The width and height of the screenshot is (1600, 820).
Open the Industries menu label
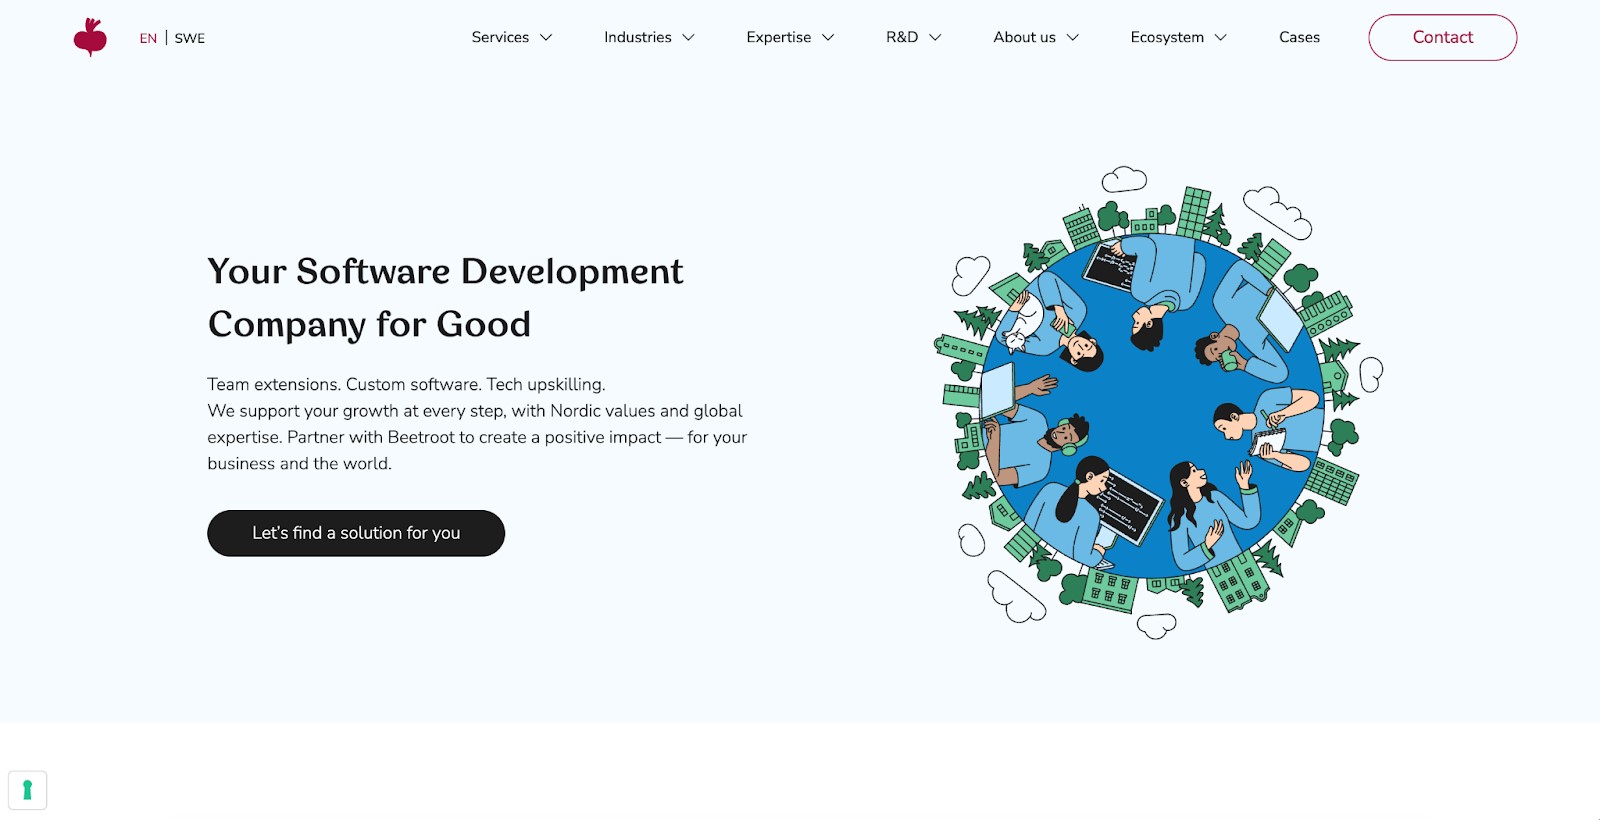coord(637,37)
